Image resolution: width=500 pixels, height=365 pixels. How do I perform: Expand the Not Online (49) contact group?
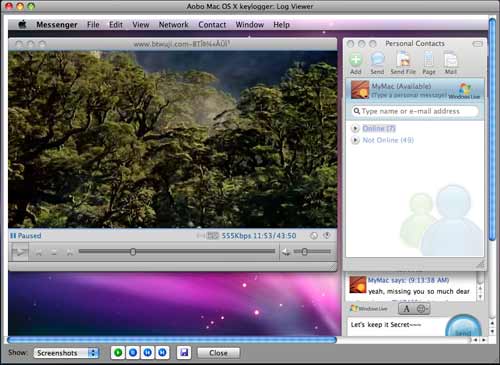coord(355,140)
